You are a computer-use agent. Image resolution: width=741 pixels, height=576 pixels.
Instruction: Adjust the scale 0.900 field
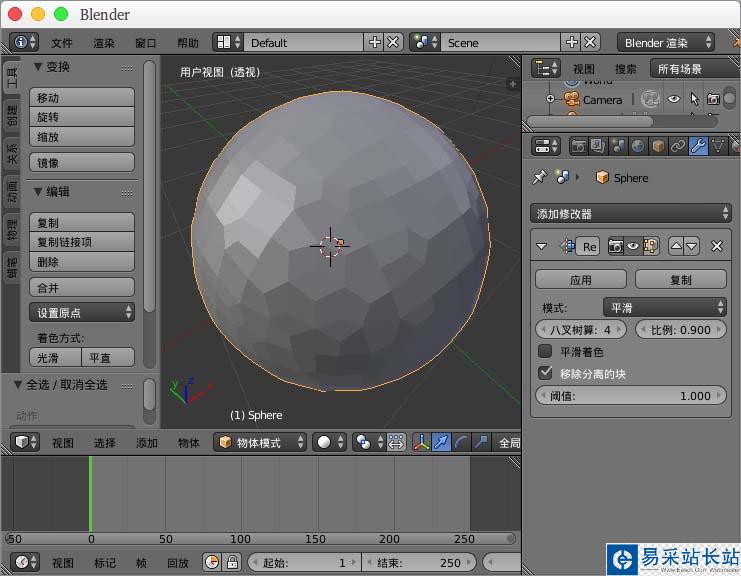[x=681, y=329]
